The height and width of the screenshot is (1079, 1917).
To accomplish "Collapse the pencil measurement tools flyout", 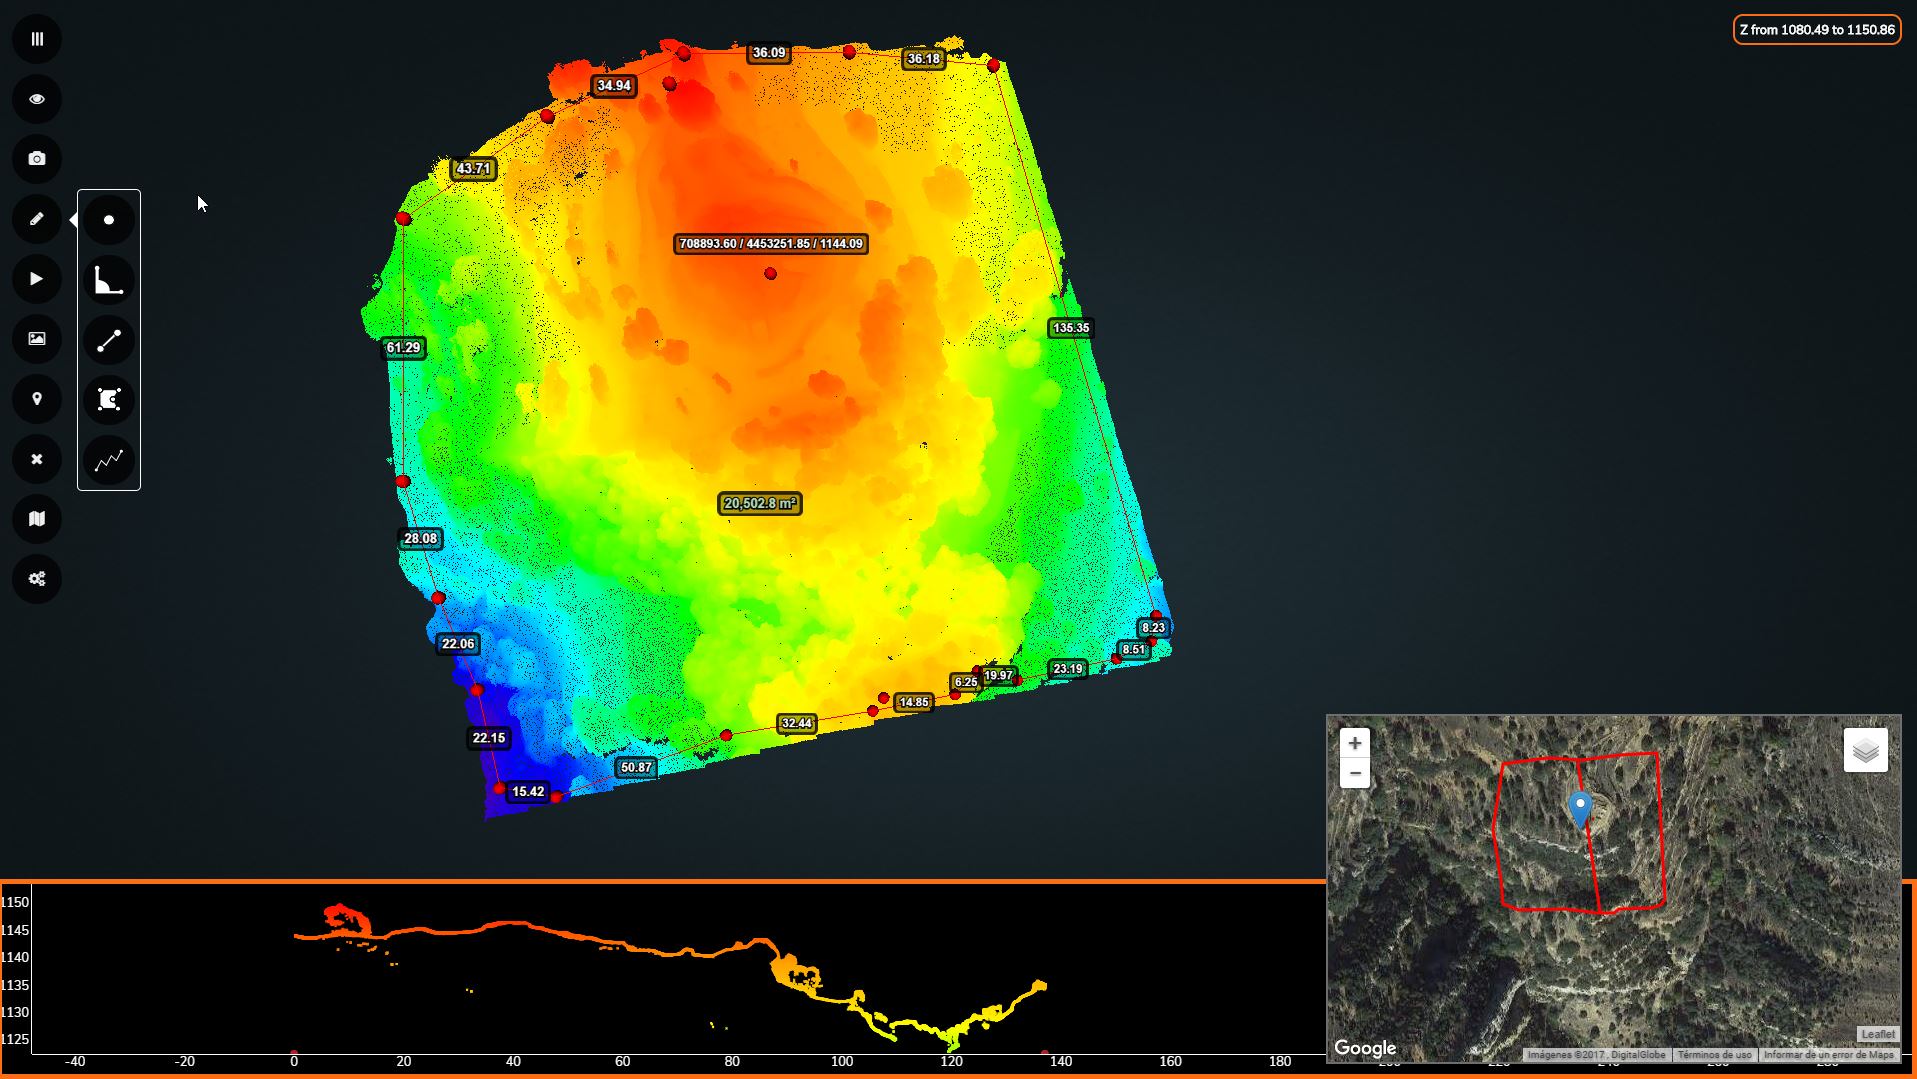I will tap(37, 219).
